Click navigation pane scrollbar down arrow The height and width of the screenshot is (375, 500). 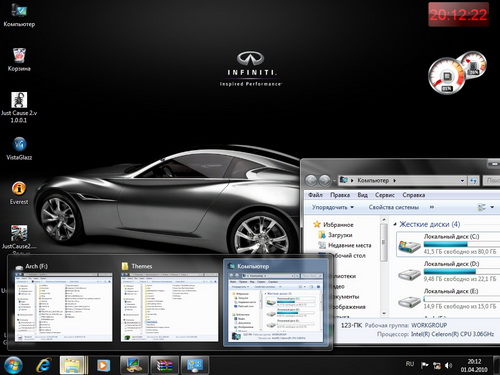[x=384, y=314]
